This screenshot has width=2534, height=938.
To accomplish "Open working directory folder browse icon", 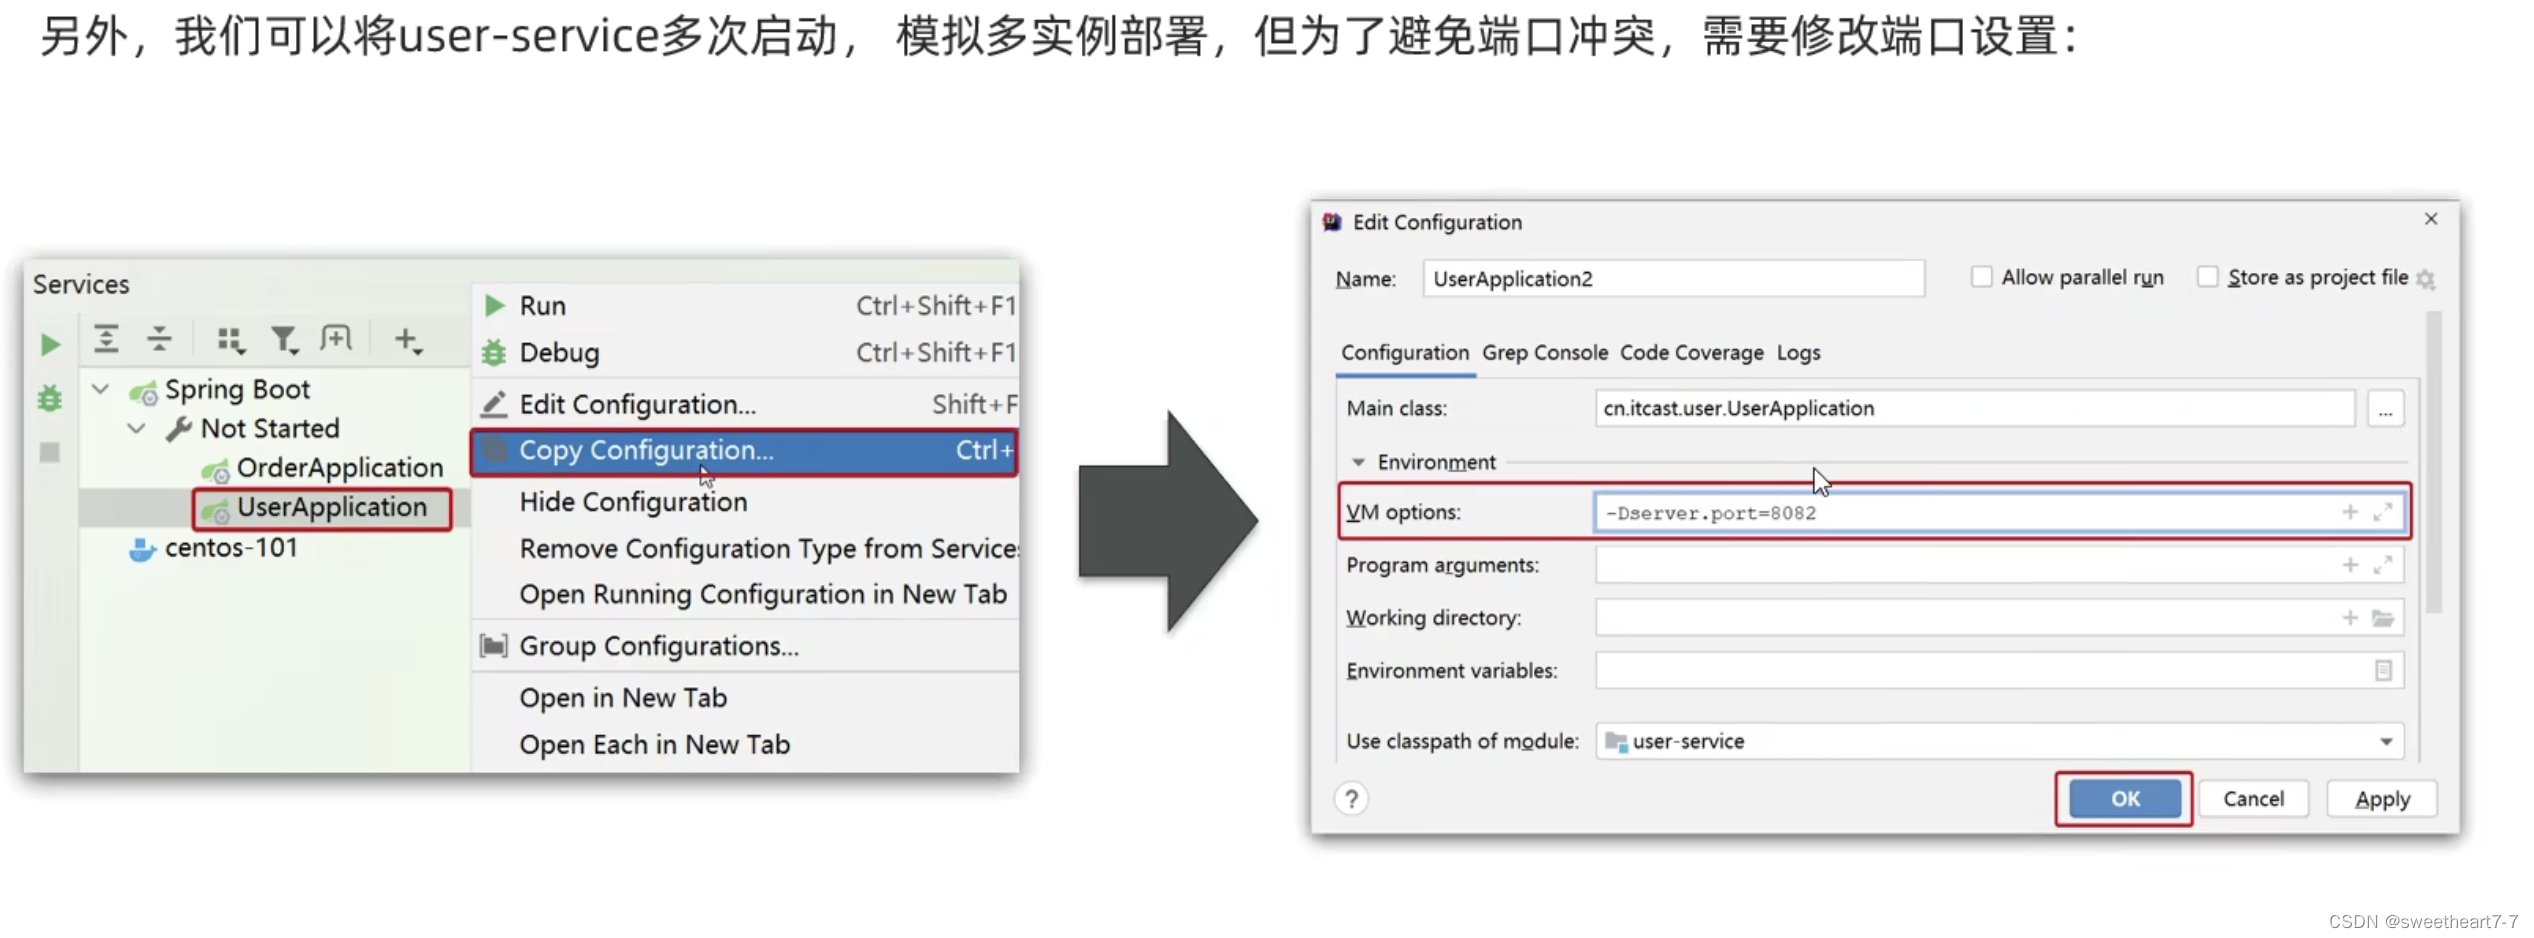I will pyautogui.click(x=2383, y=618).
